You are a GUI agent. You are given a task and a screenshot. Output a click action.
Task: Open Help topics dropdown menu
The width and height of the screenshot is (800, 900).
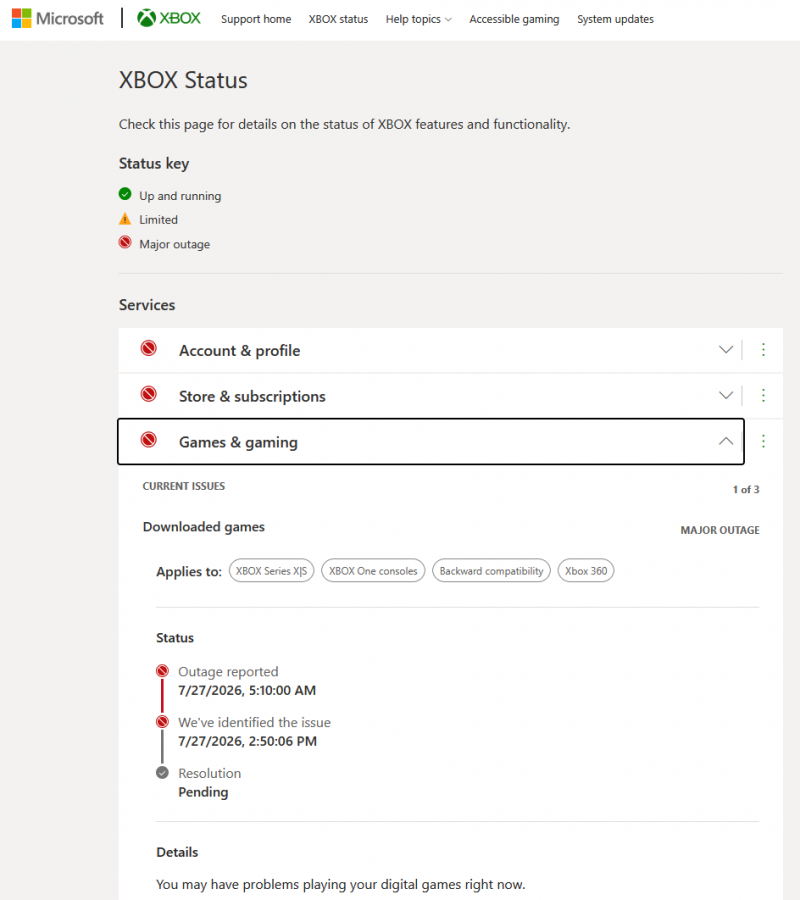point(418,19)
